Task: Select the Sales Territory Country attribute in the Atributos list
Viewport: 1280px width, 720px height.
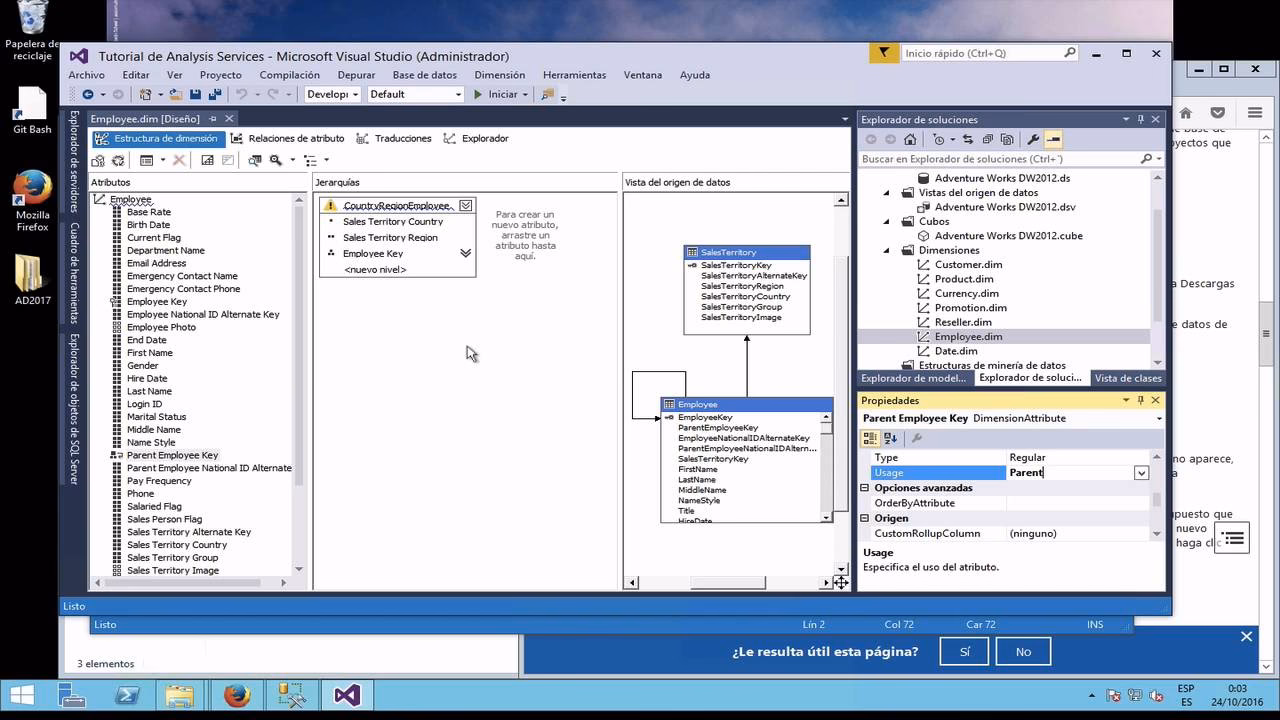Action: [x=177, y=545]
